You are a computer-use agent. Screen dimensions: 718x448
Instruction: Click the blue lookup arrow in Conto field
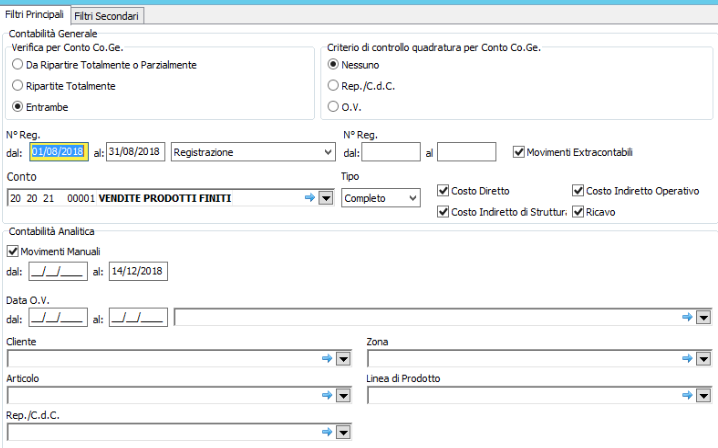click(310, 198)
